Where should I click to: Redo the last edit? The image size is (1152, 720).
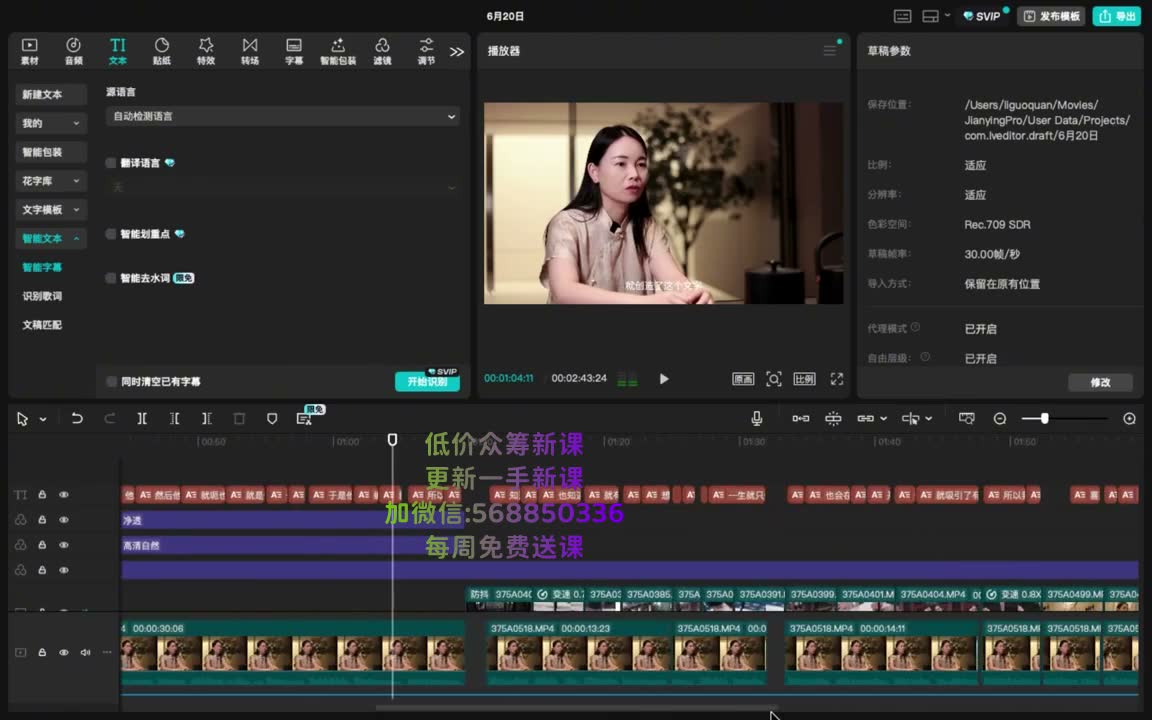pyautogui.click(x=109, y=418)
